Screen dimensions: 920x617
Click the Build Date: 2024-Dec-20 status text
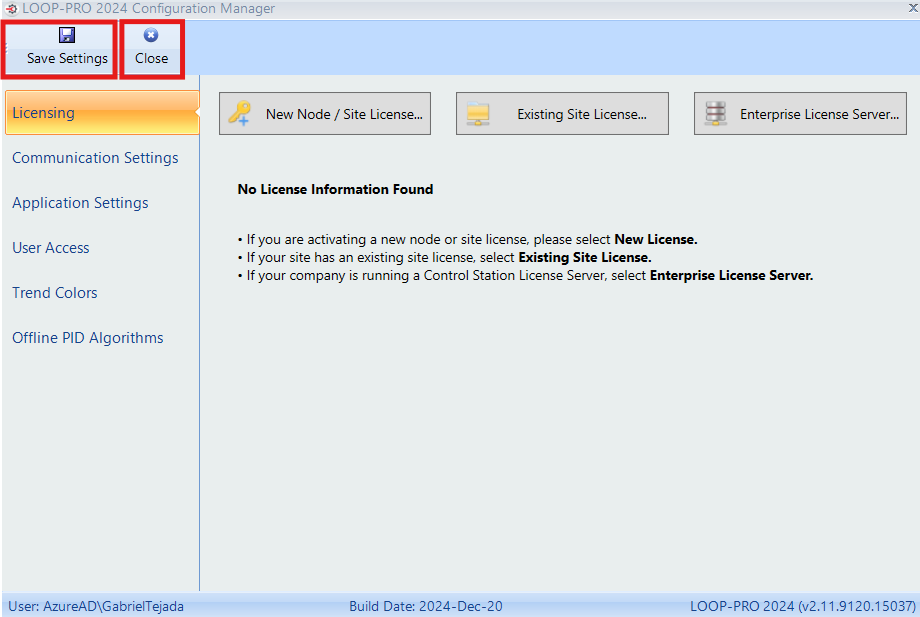click(426, 606)
